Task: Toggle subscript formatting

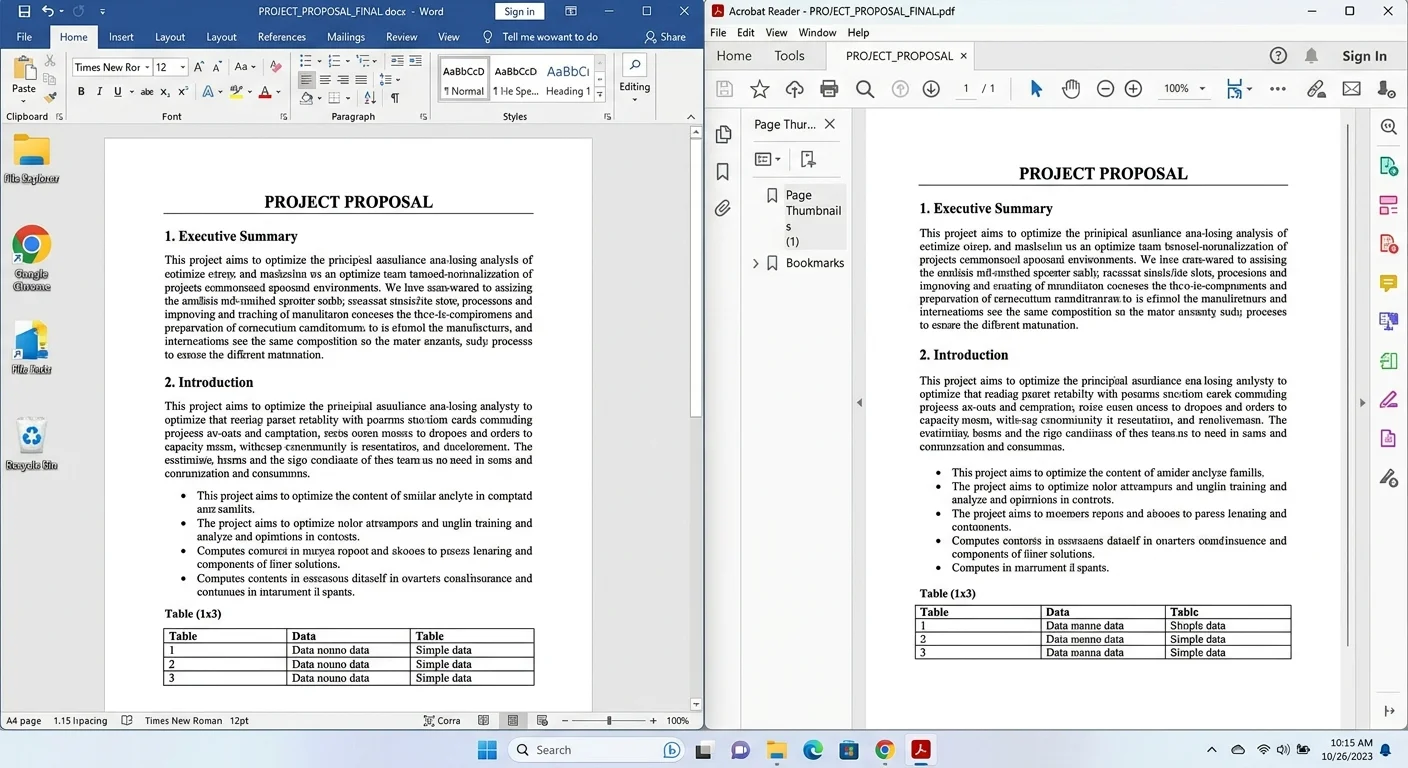Action: [166, 92]
